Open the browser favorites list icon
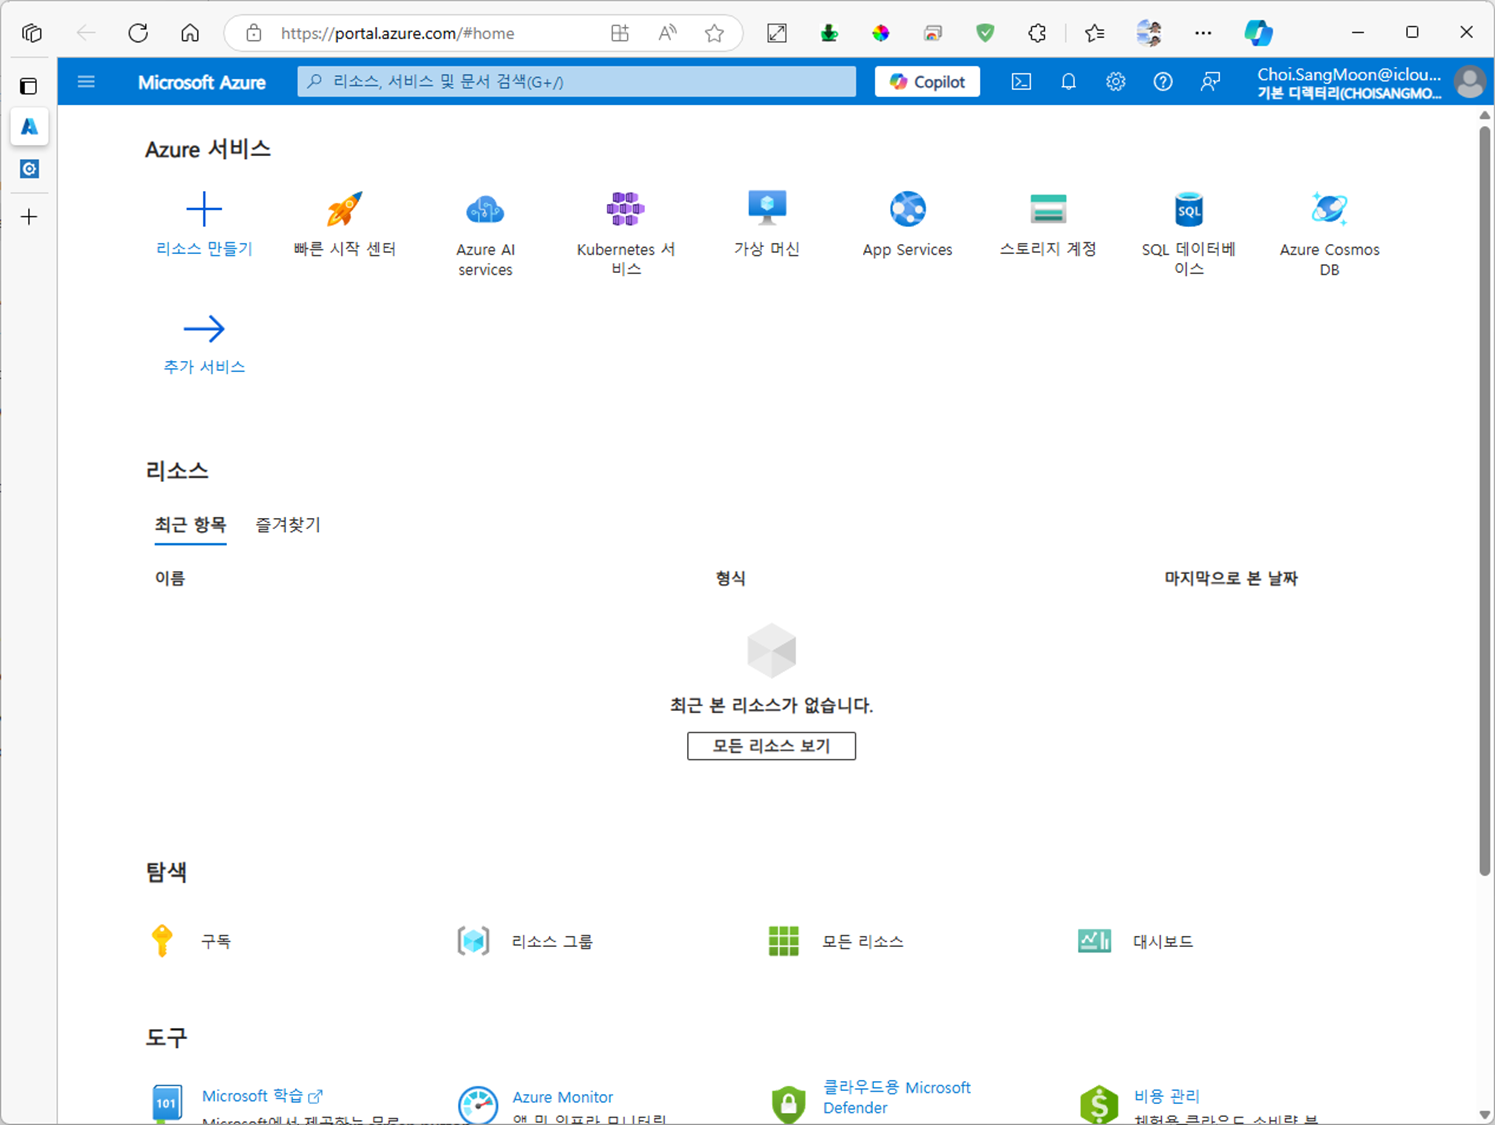Image resolution: width=1495 pixels, height=1125 pixels. click(x=1094, y=33)
